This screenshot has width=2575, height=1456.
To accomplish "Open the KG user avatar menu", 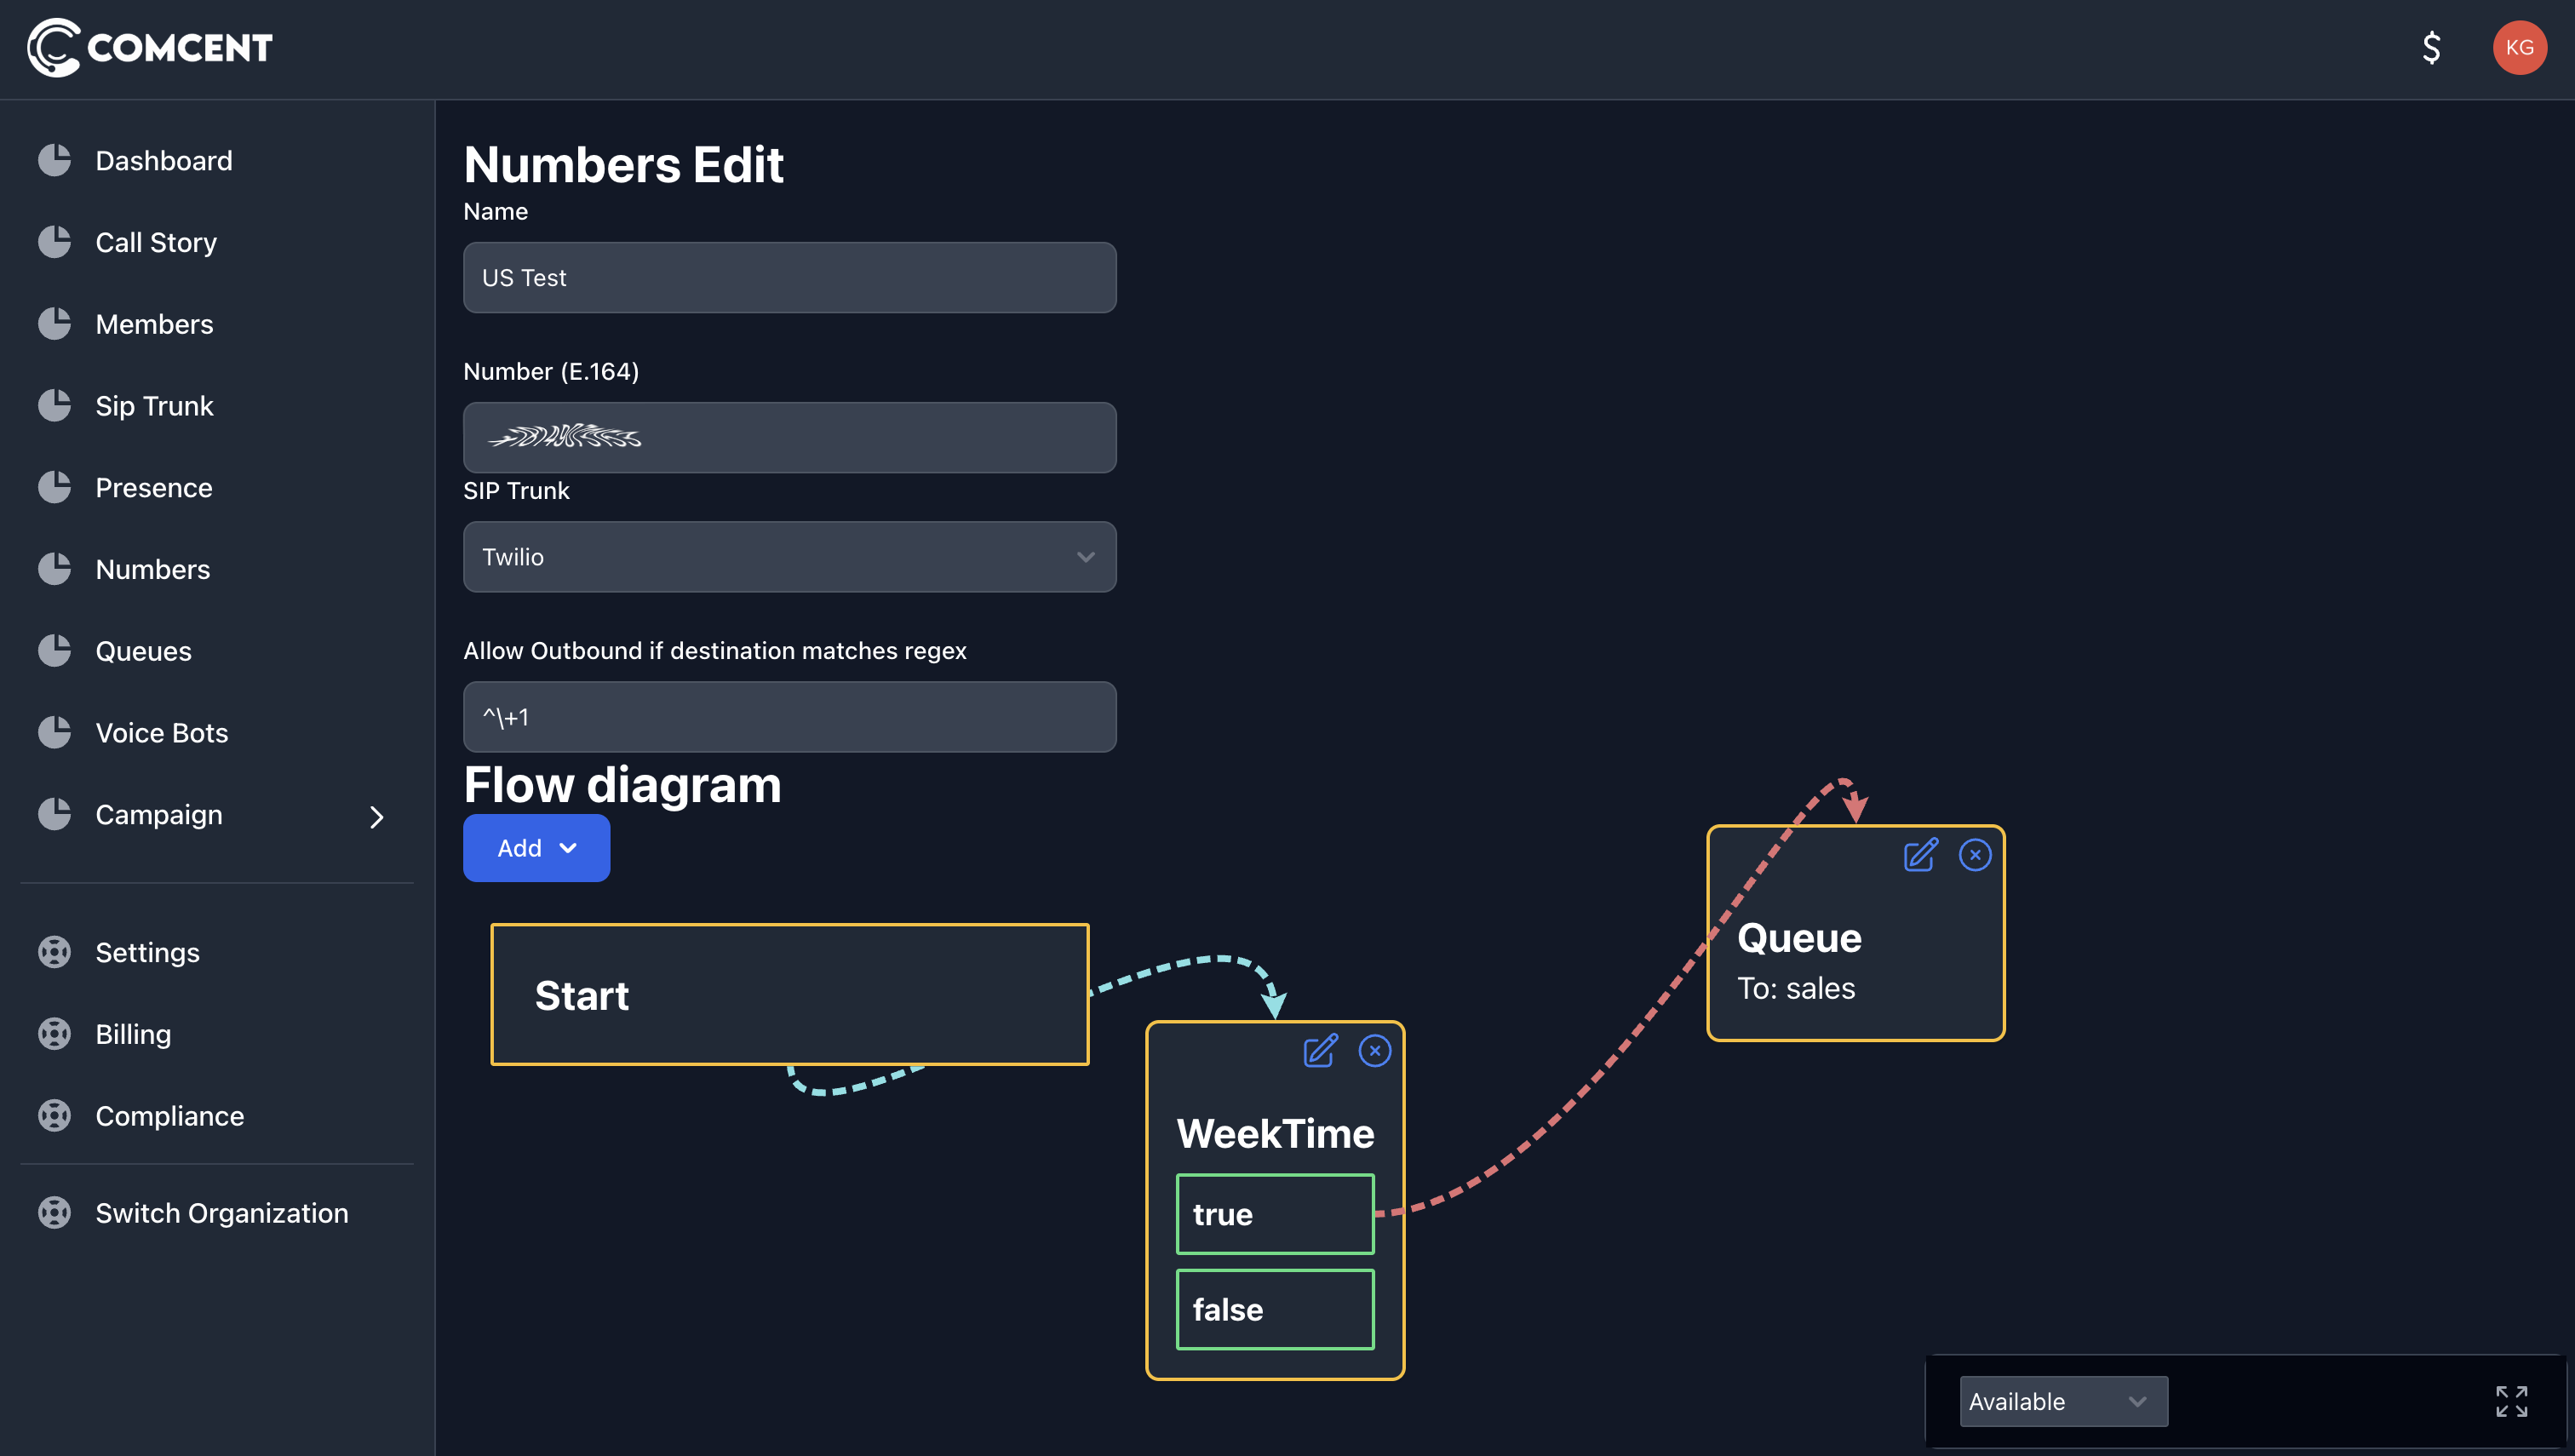I will (x=2519, y=48).
